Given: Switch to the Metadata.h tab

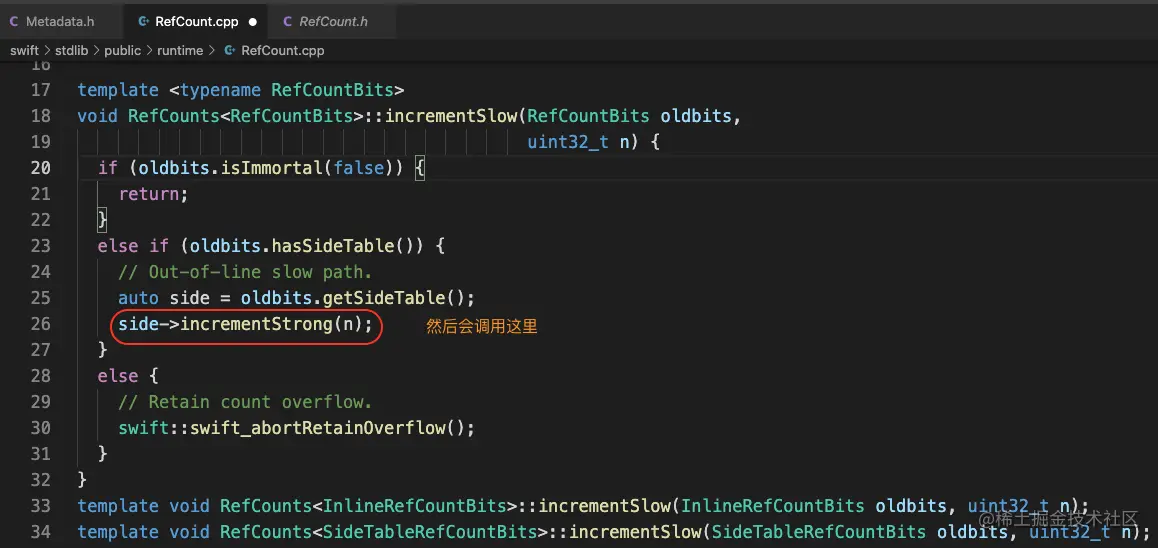Looking at the screenshot, I should [x=59, y=21].
